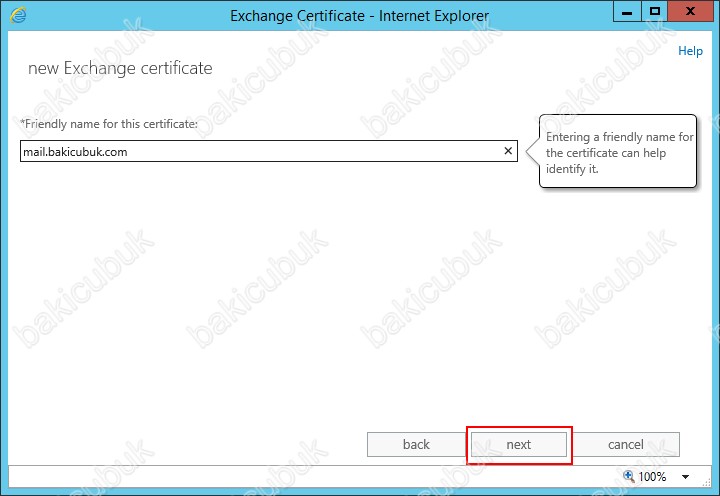Clear the friendly name field with the X

point(508,151)
